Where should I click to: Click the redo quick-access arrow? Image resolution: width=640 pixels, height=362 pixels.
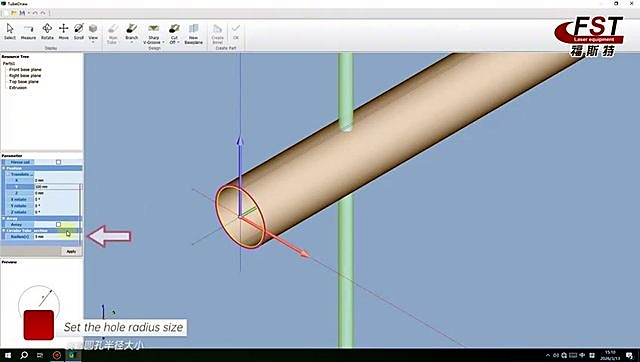pyautogui.click(x=43, y=13)
